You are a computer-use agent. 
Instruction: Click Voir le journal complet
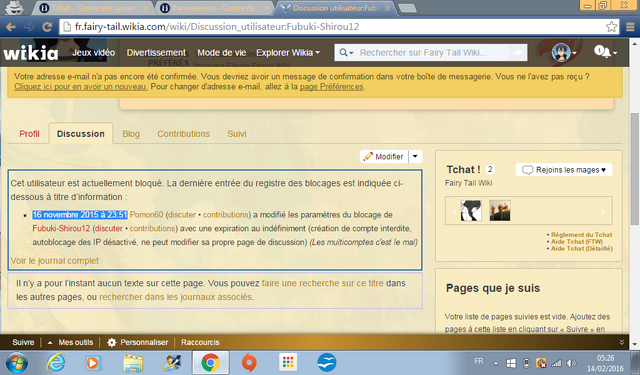(x=55, y=261)
